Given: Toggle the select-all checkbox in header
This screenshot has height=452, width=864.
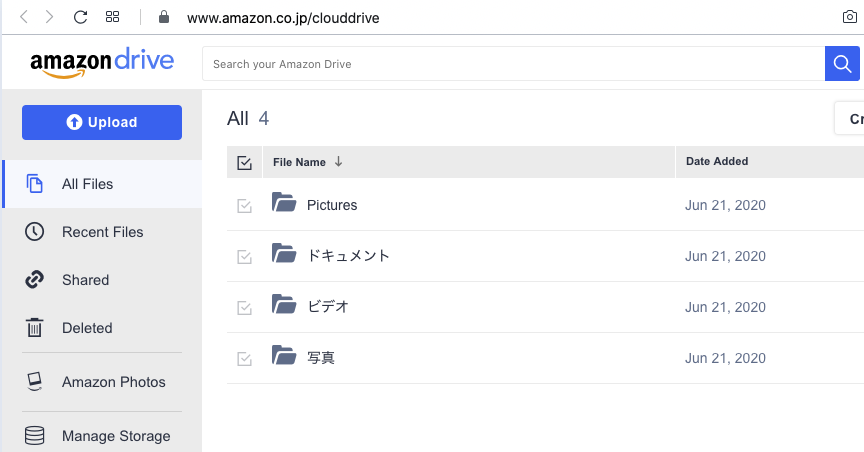Looking at the screenshot, I should point(244,162).
